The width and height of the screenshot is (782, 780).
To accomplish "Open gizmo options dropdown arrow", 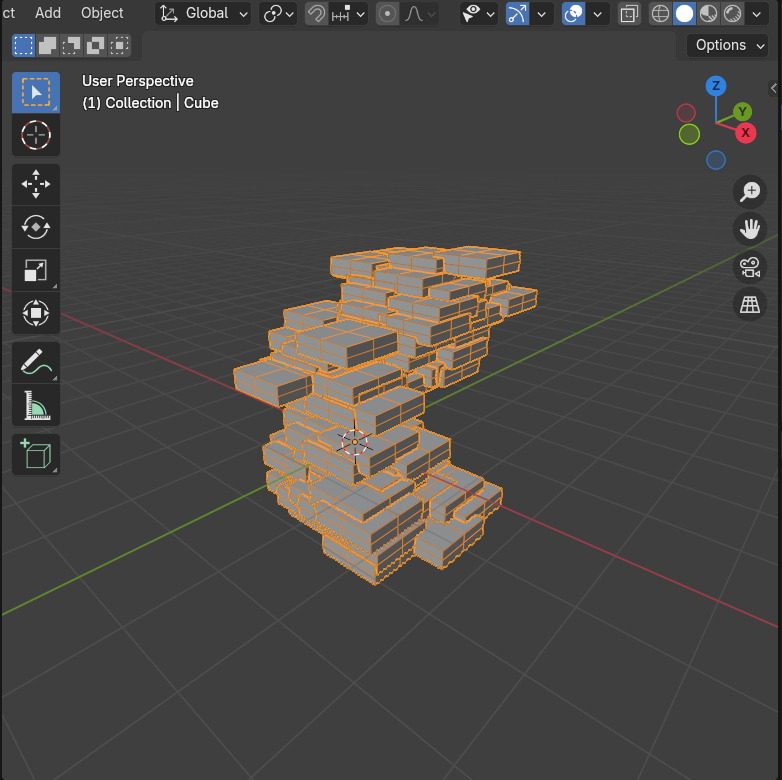I will [542, 13].
